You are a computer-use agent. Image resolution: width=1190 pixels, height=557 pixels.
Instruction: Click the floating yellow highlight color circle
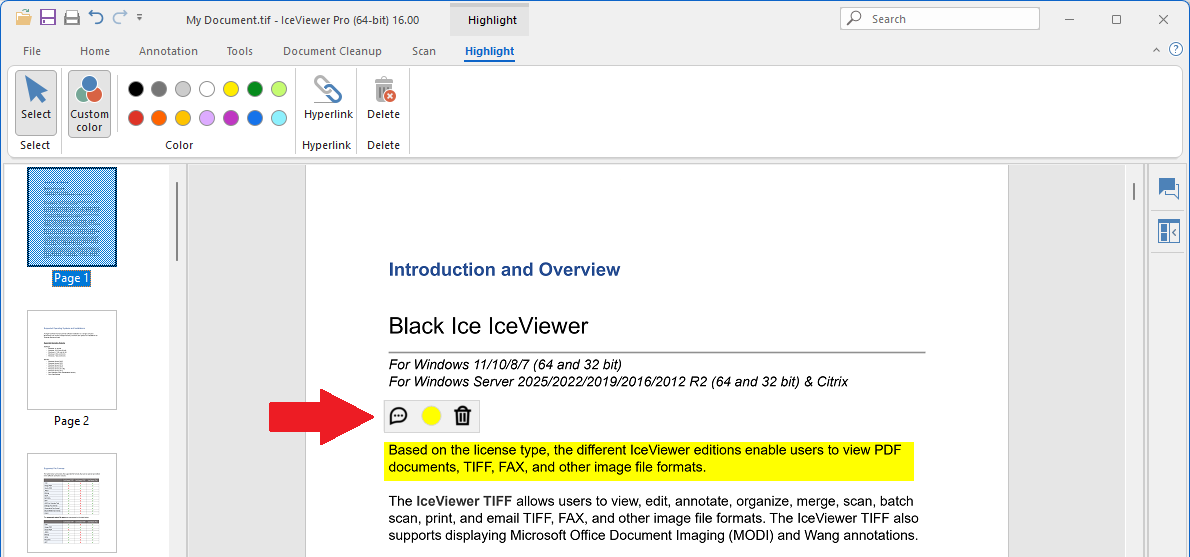431,415
